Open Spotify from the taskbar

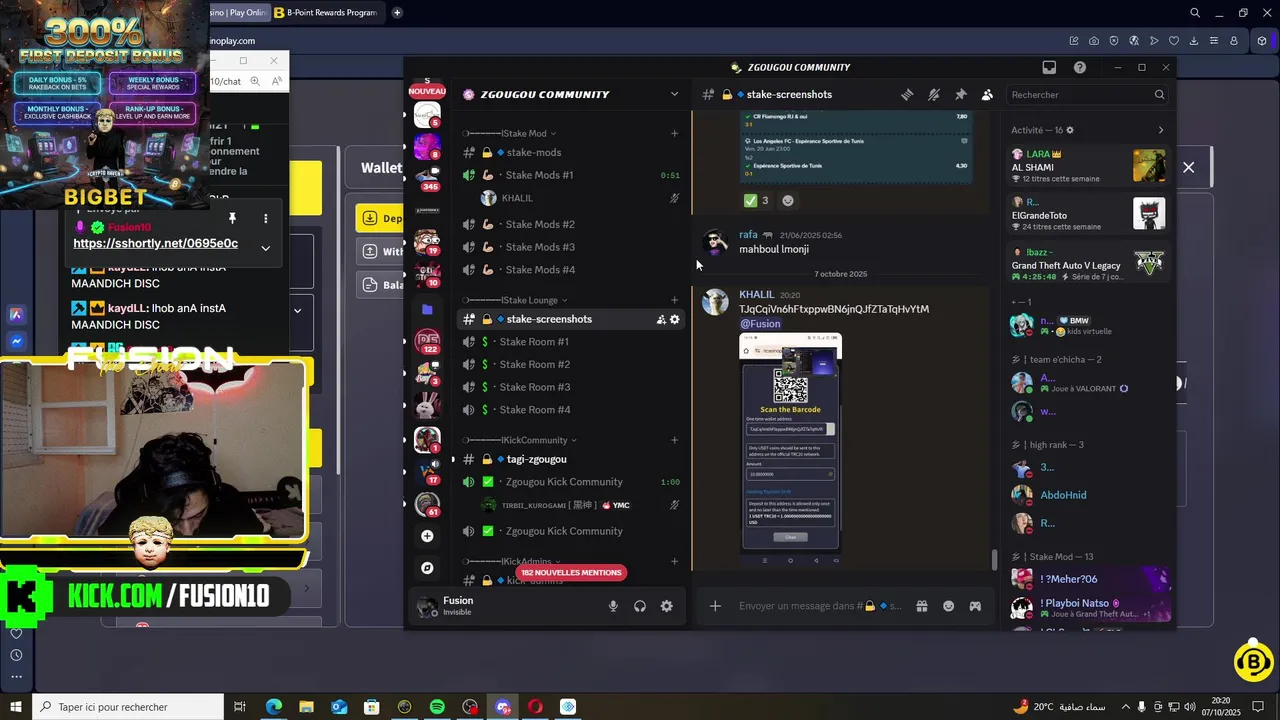pyautogui.click(x=437, y=707)
